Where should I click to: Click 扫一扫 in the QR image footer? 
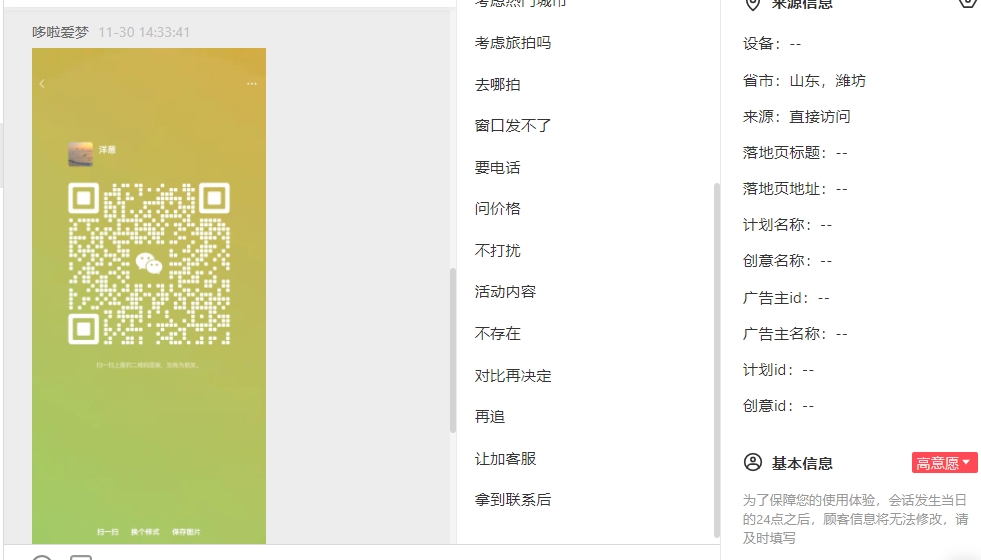click(108, 532)
